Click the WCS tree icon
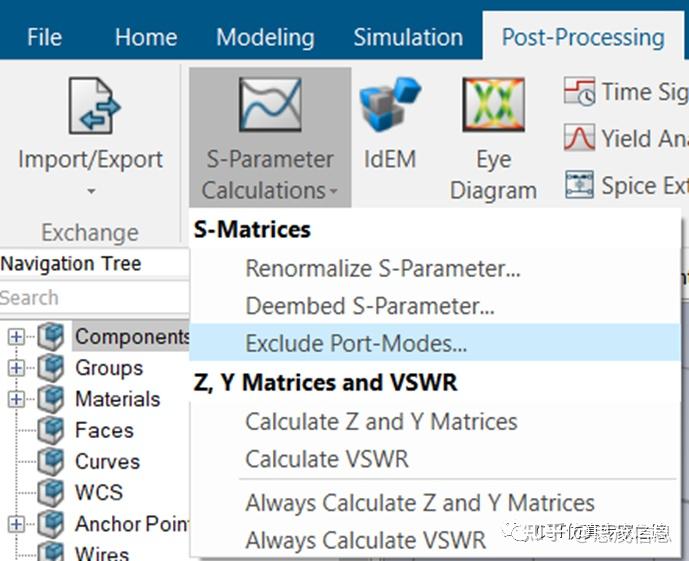This screenshot has width=689, height=561. tap(50, 493)
